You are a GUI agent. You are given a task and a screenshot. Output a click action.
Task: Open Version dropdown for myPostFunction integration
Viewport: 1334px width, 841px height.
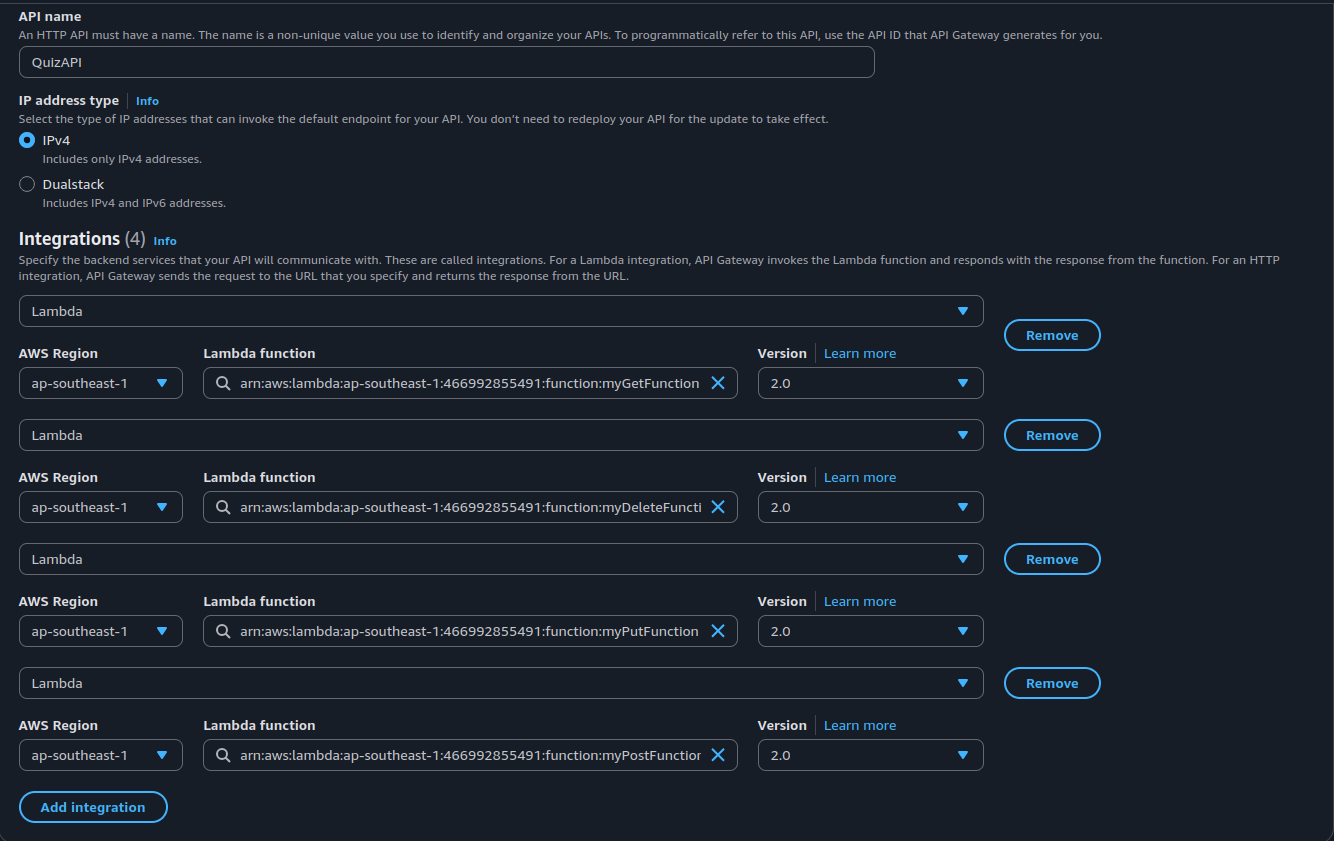870,755
